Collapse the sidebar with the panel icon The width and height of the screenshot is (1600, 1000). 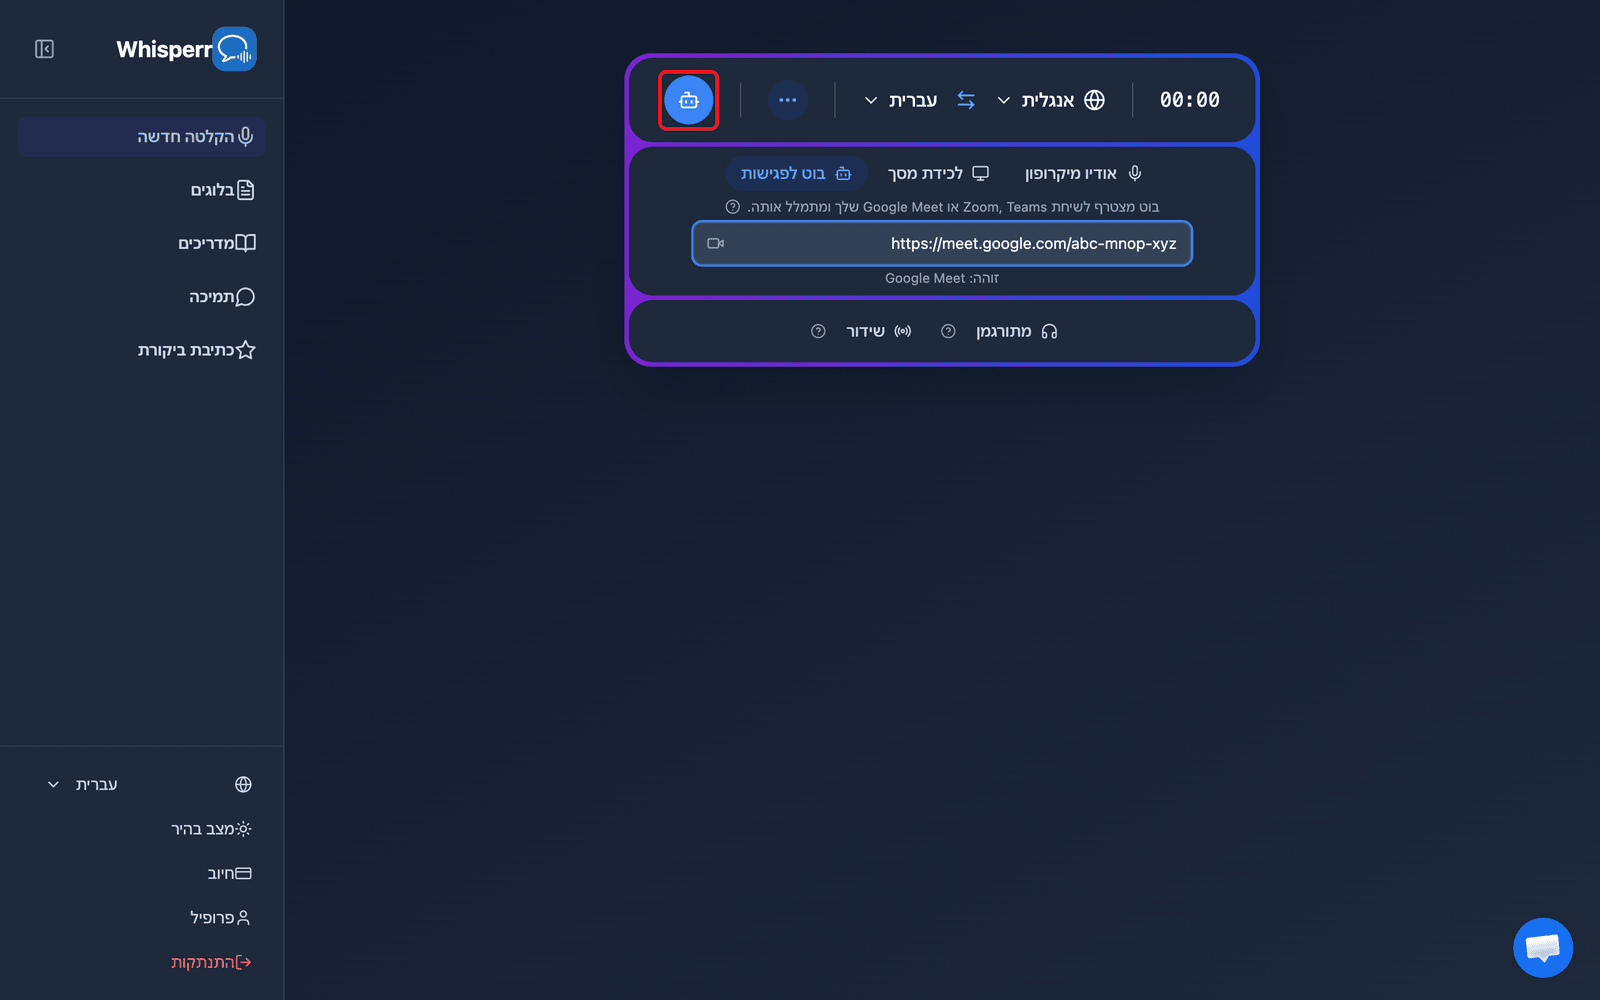tap(44, 49)
